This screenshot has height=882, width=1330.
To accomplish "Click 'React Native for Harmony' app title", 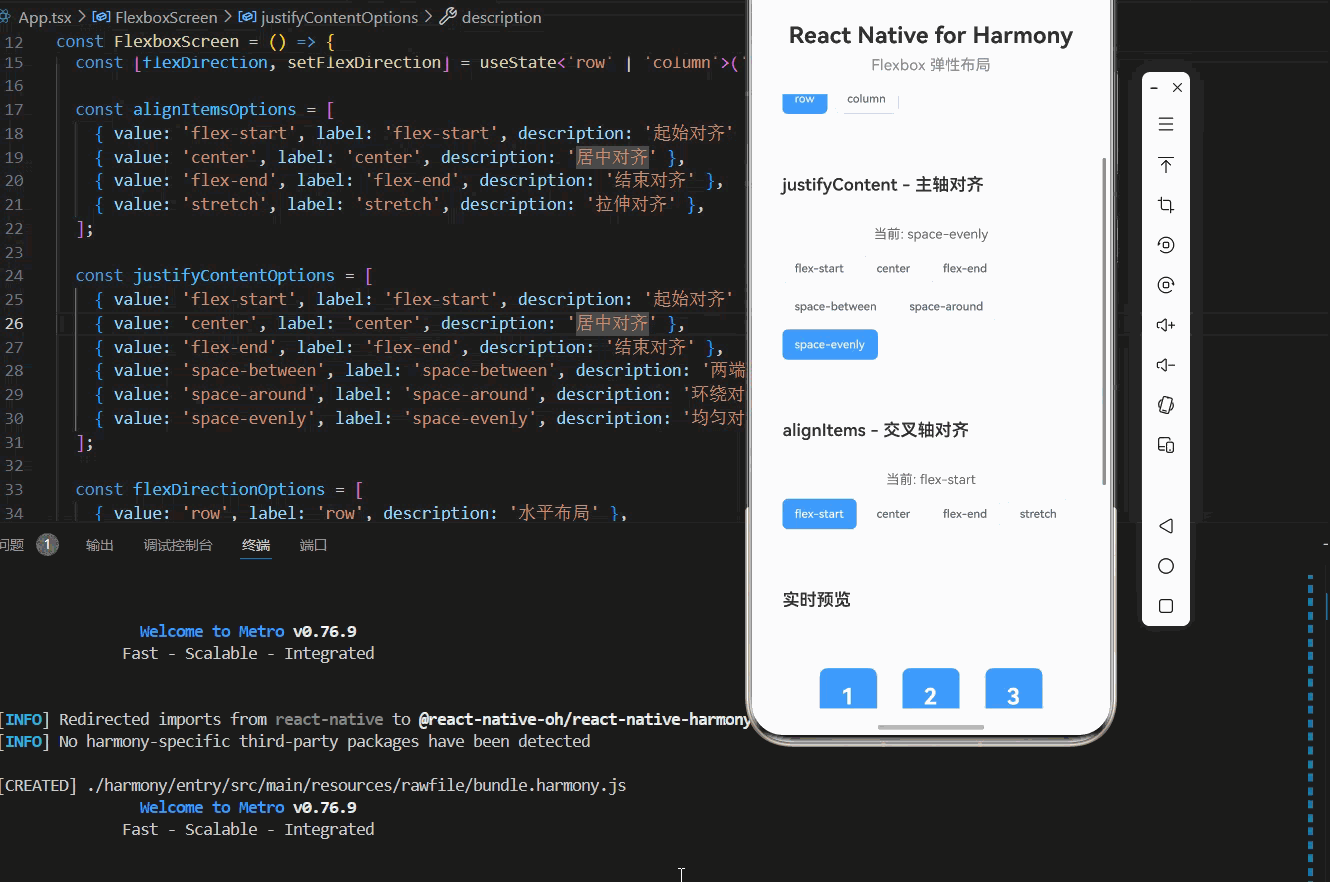I will click(931, 35).
